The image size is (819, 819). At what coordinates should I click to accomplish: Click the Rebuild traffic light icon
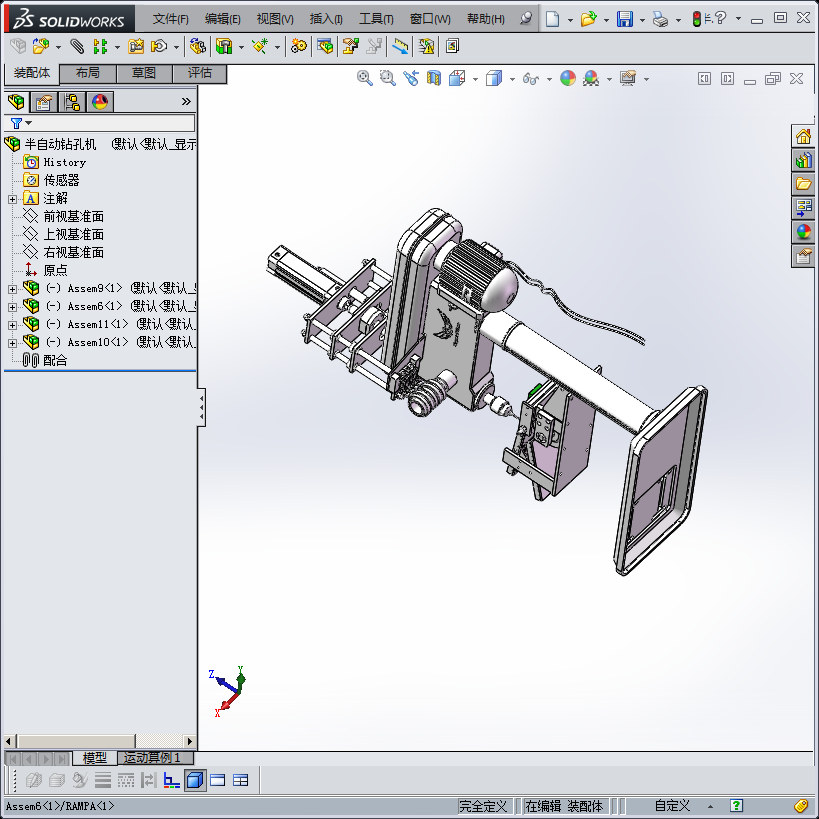(x=697, y=19)
